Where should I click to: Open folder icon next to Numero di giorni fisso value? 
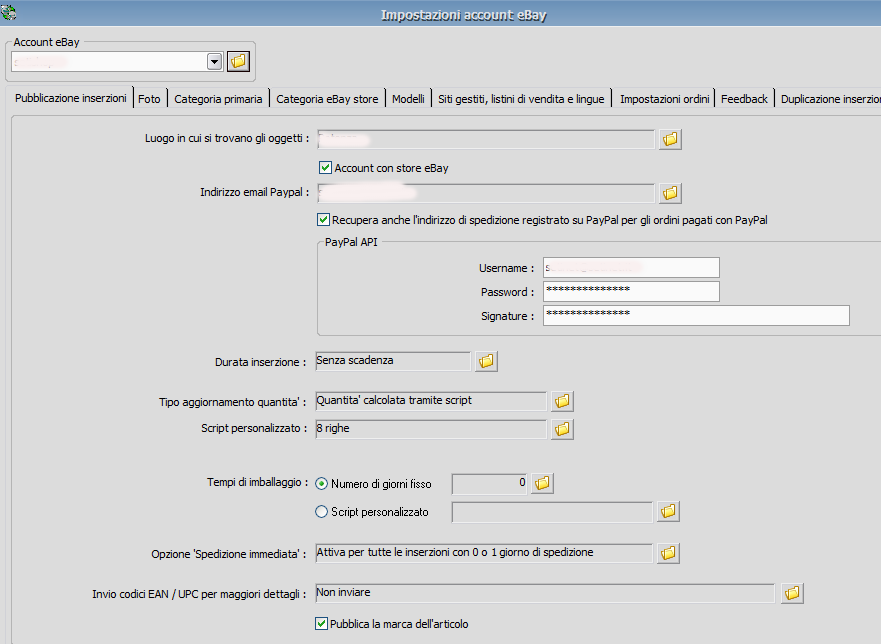[542, 483]
